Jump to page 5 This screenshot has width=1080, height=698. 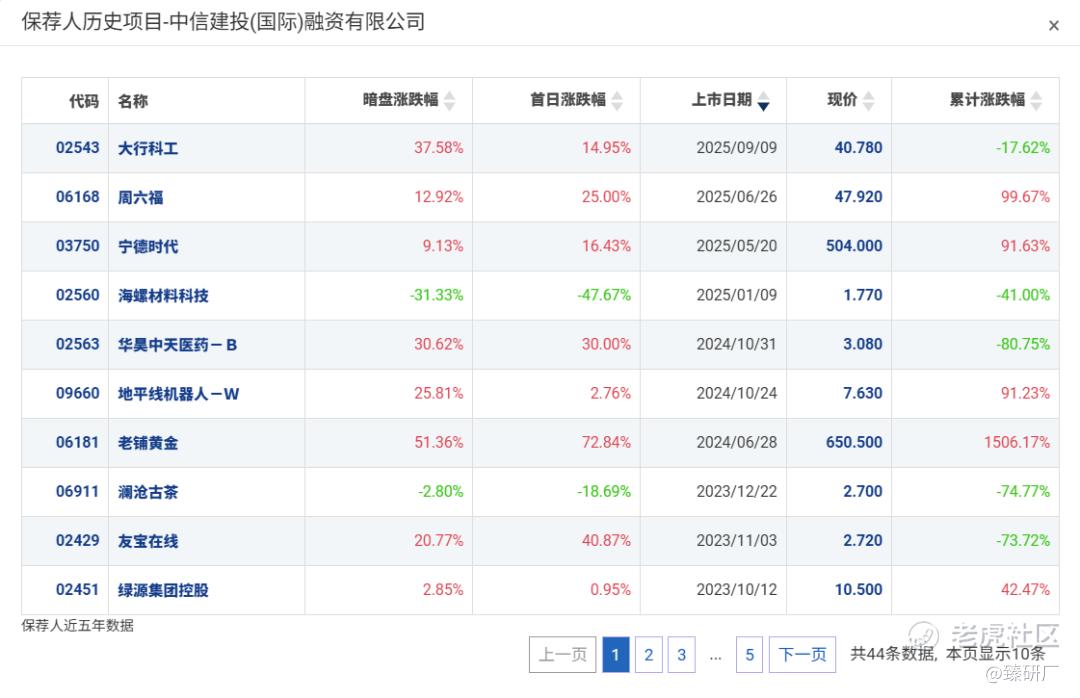[749, 655]
